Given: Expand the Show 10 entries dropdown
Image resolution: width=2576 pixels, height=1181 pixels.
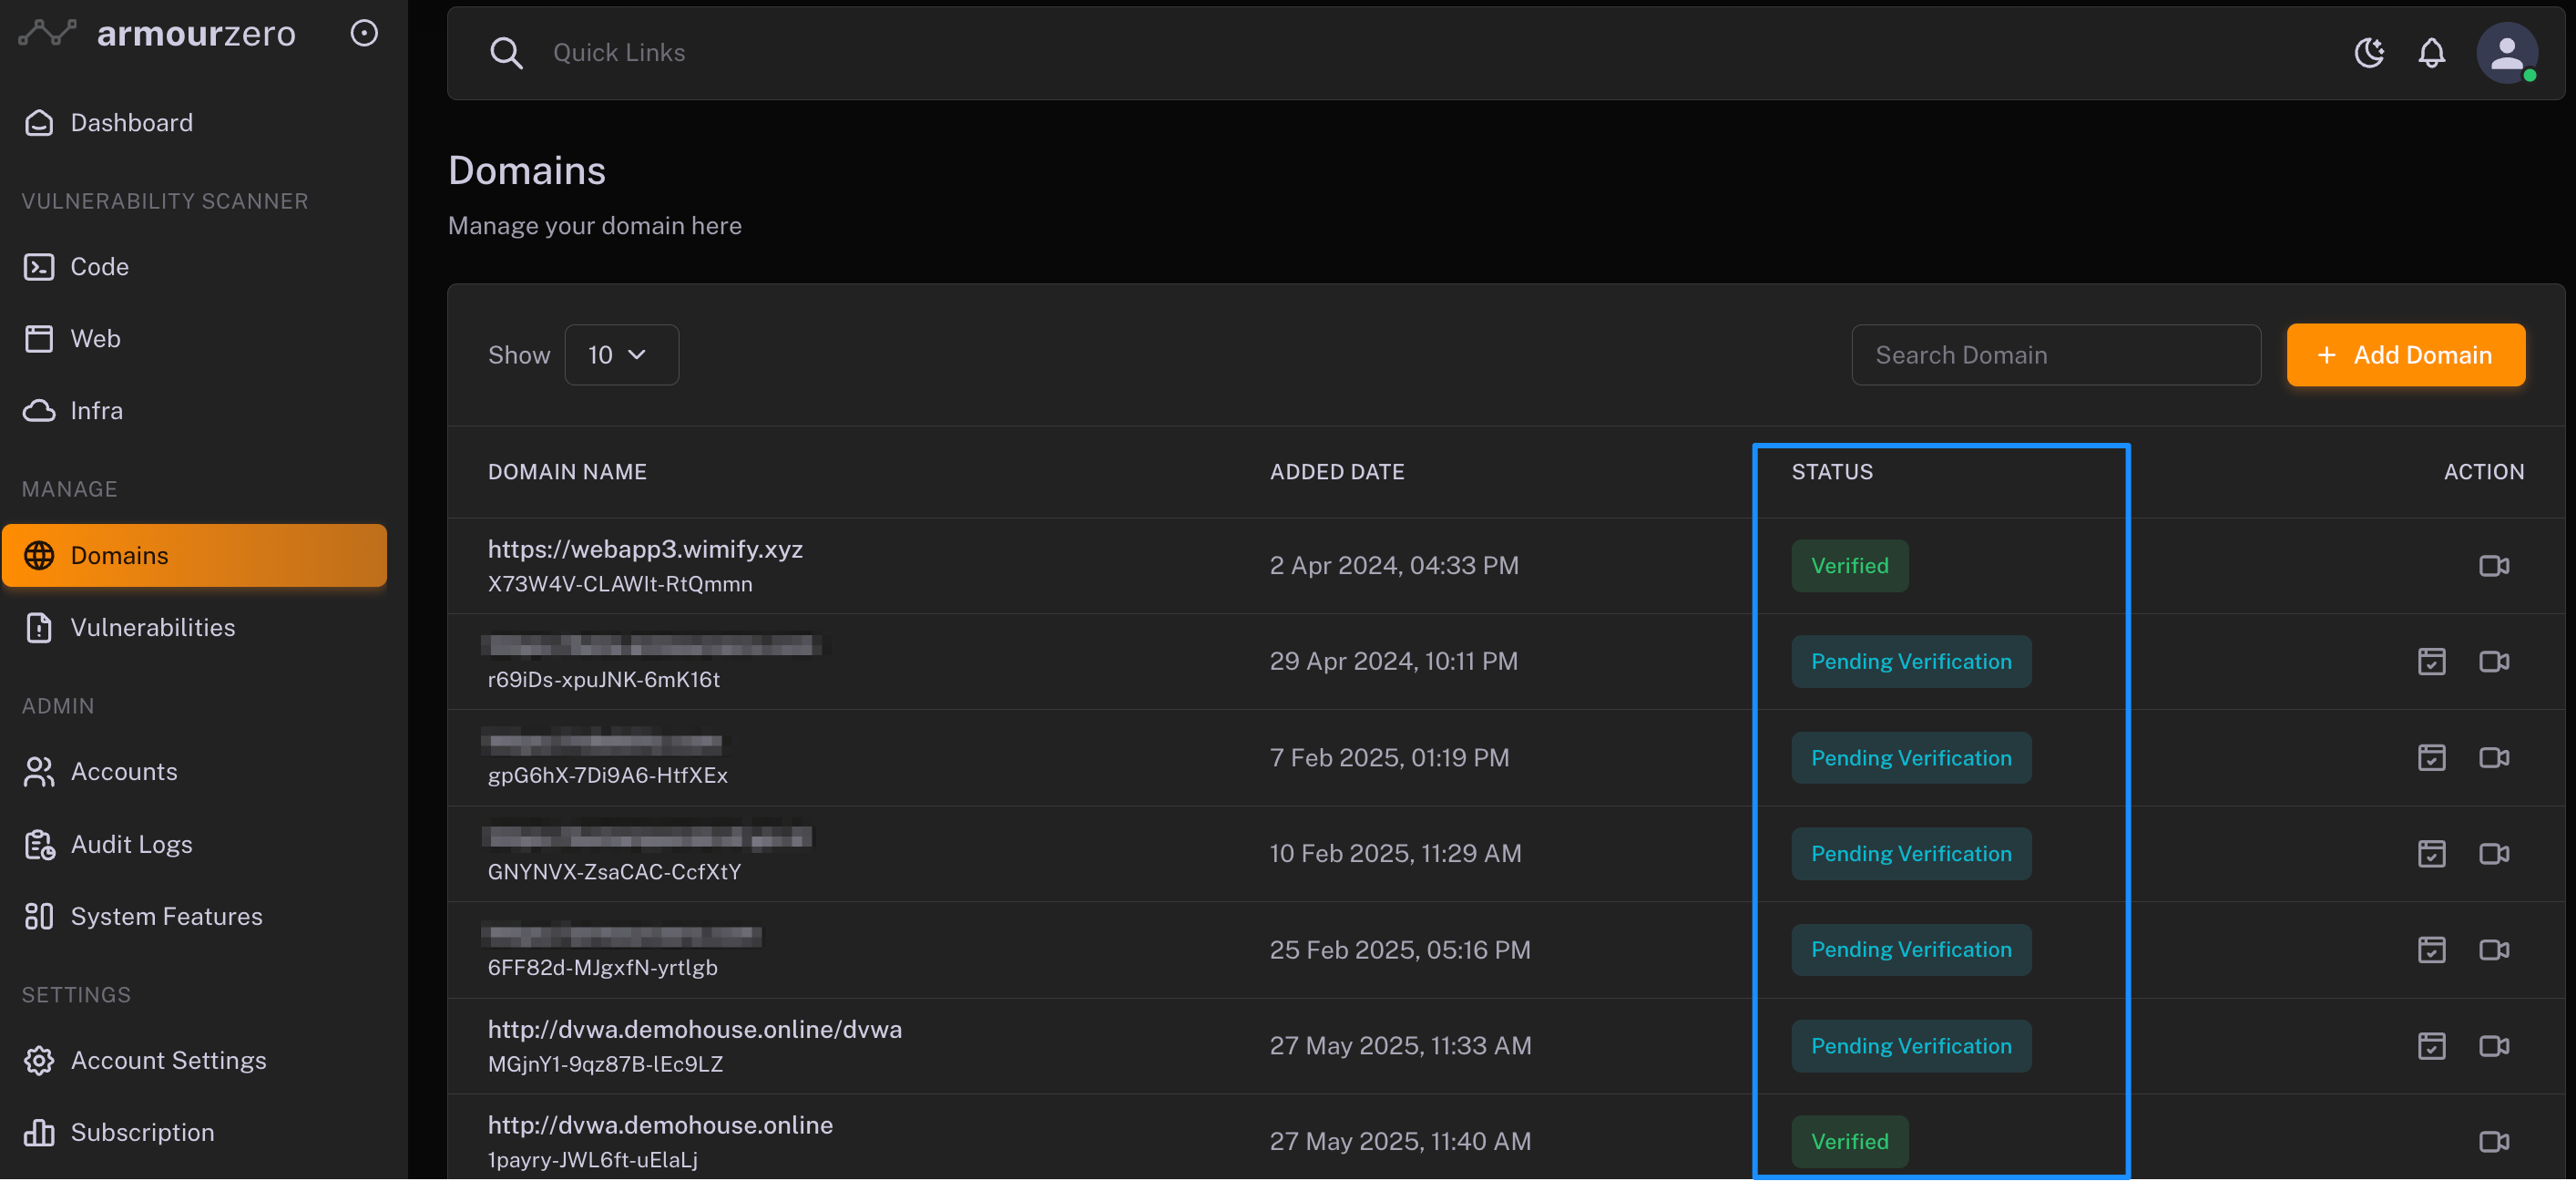Looking at the screenshot, I should 621,355.
